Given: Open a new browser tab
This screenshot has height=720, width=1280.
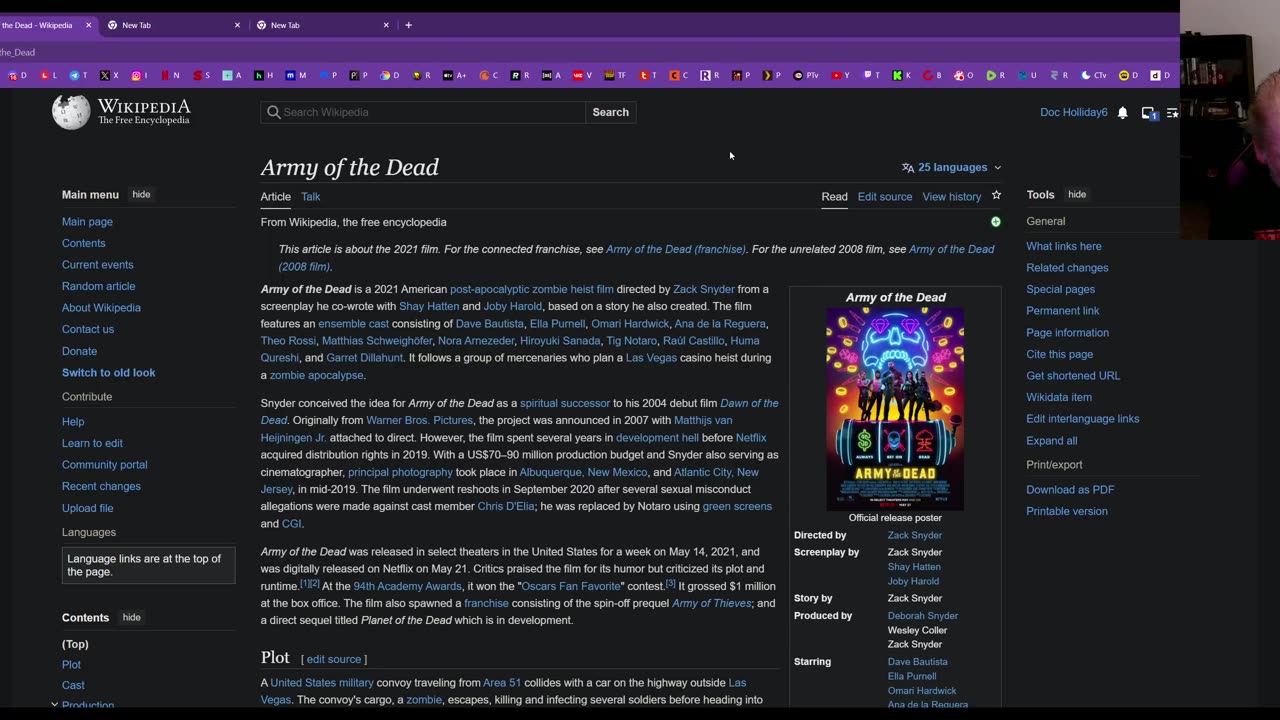Looking at the screenshot, I should coord(408,25).
